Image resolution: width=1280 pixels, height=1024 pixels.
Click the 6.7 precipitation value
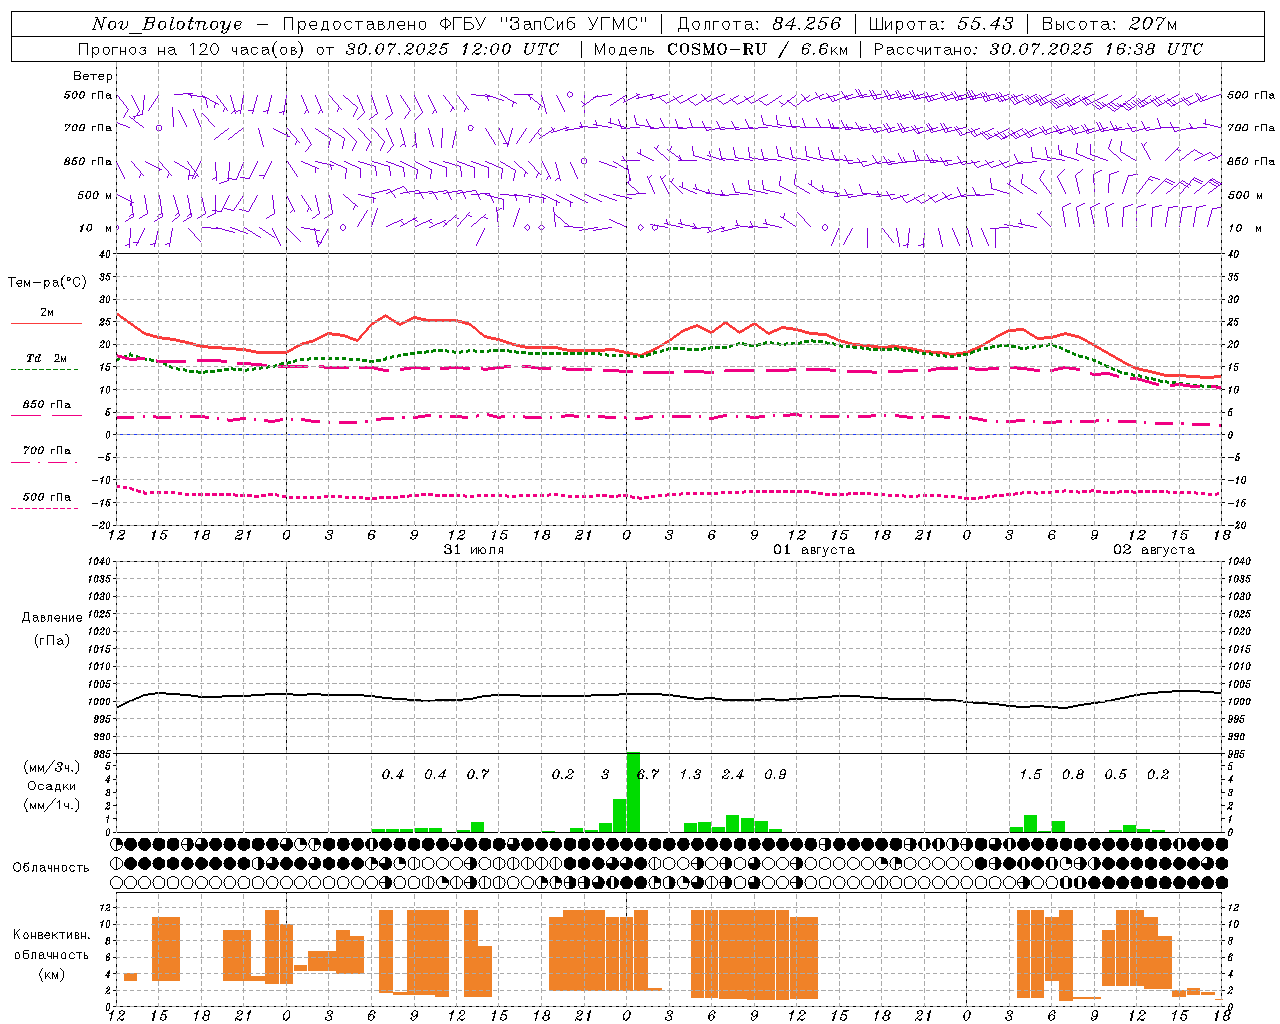648,775
